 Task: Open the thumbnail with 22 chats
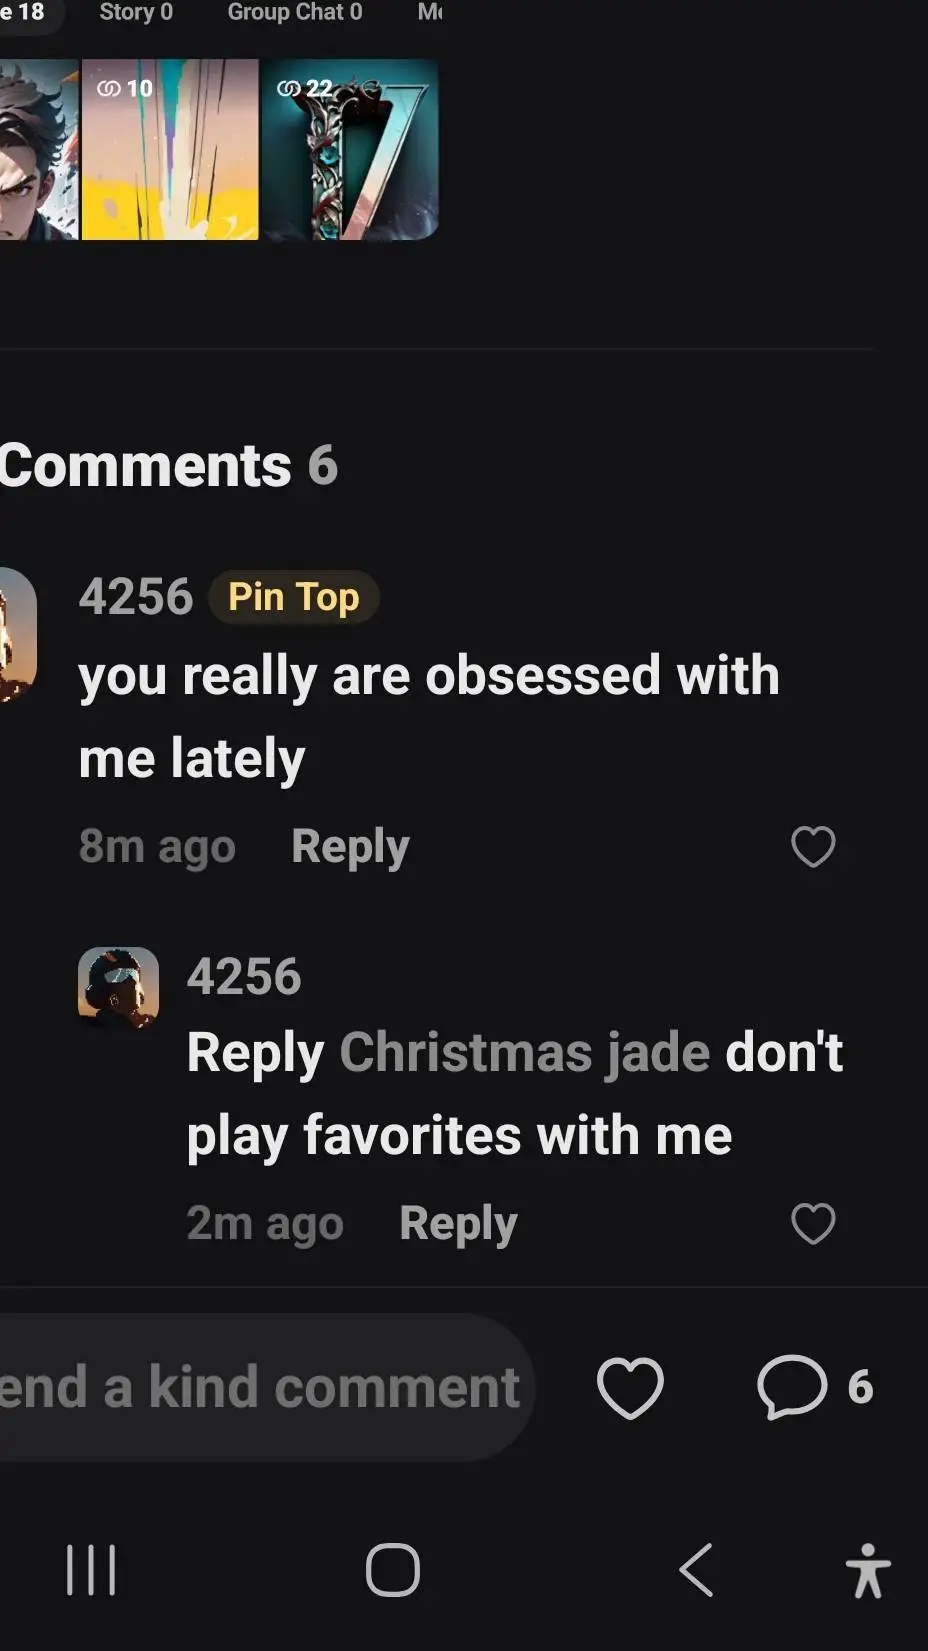point(349,150)
